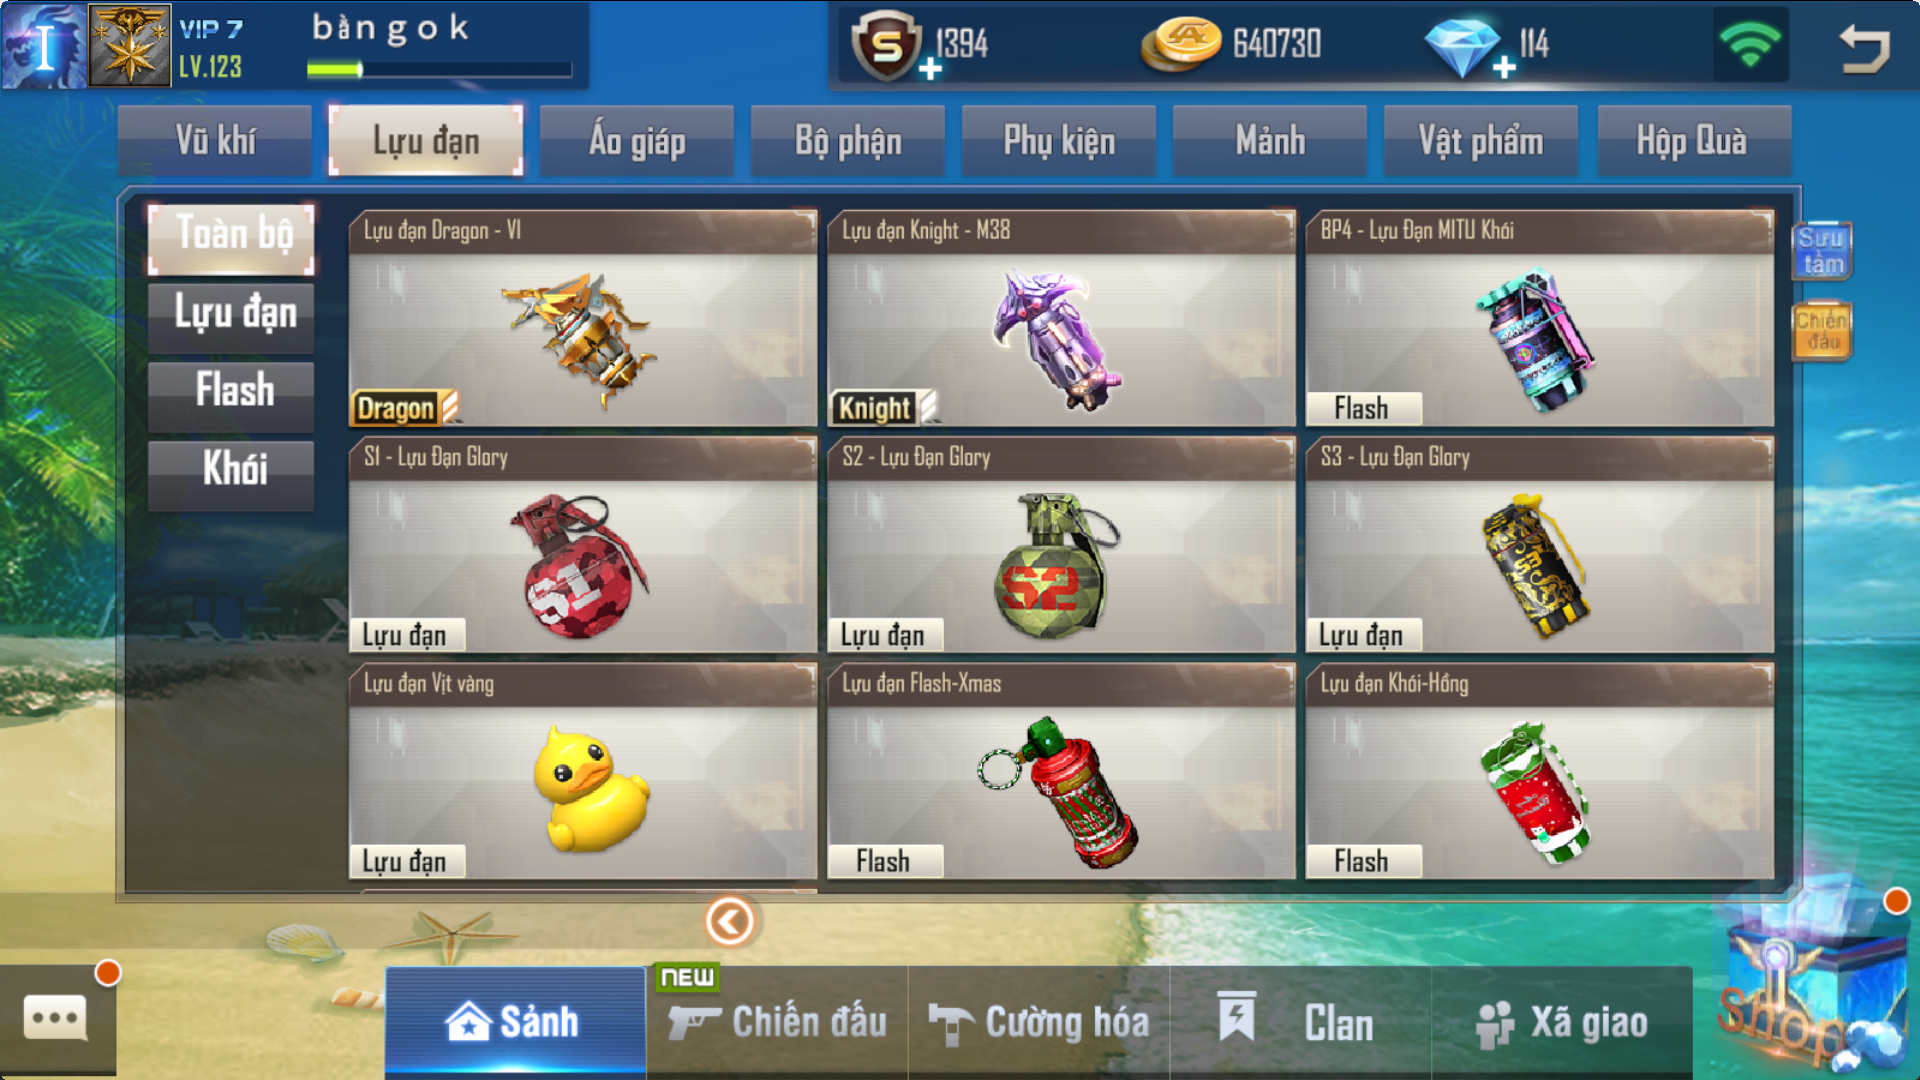Click the experience progress bar
This screenshot has width=1920, height=1080.
tap(439, 69)
